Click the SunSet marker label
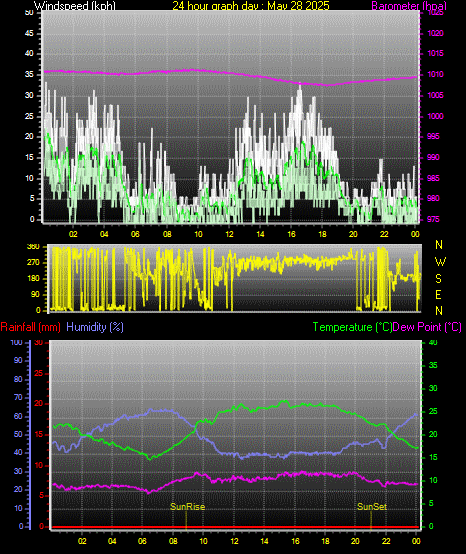The height and width of the screenshot is (554, 466). [x=372, y=507]
